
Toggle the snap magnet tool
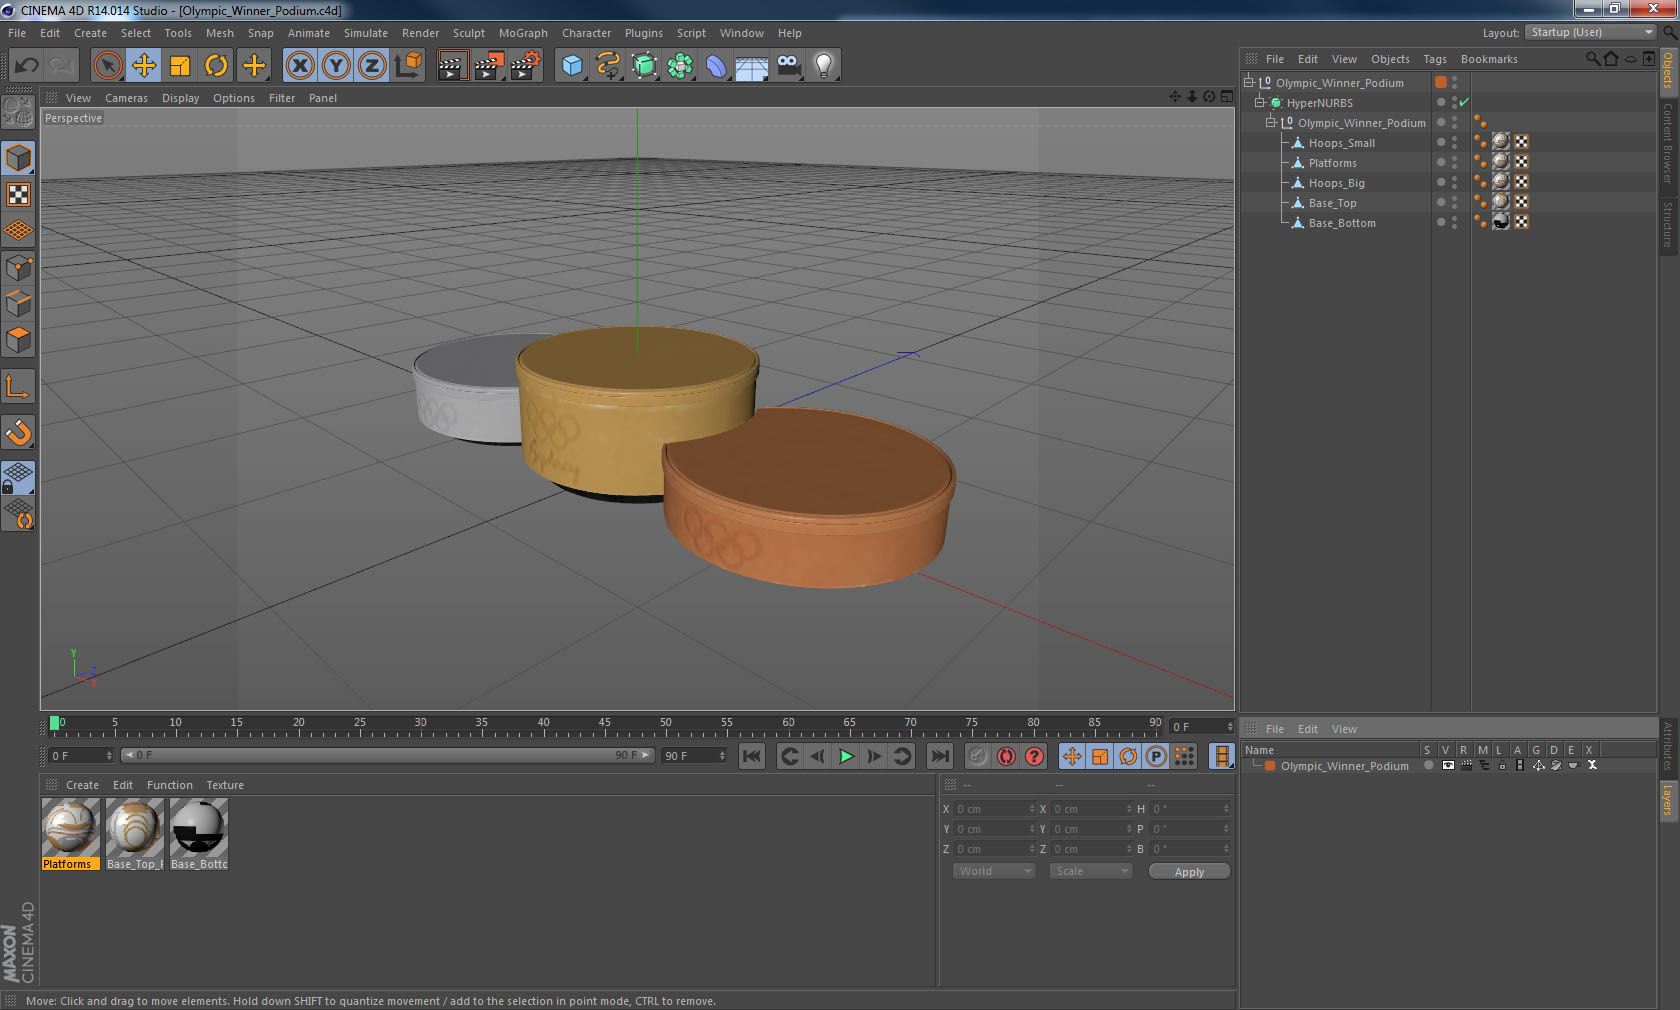19,433
